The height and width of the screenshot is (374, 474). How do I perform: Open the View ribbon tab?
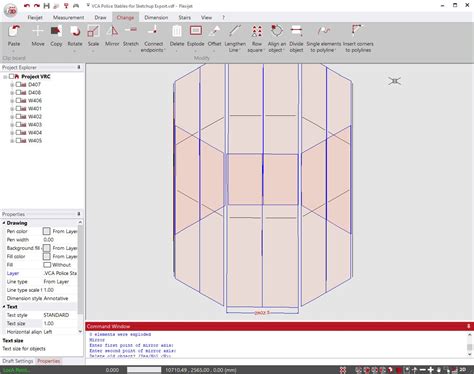pos(206,17)
